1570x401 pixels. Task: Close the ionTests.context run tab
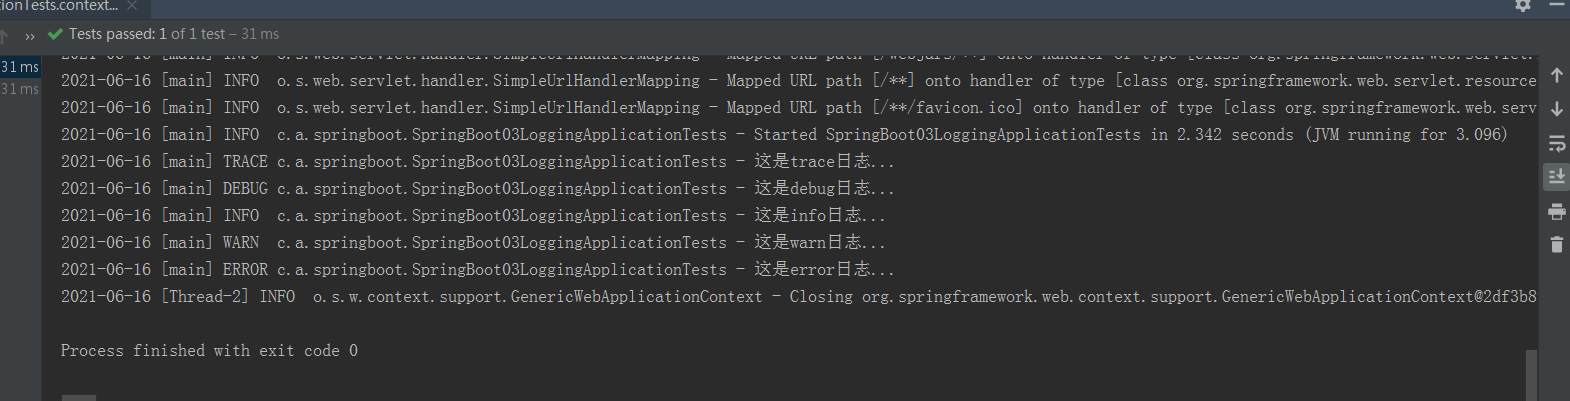[x=132, y=6]
